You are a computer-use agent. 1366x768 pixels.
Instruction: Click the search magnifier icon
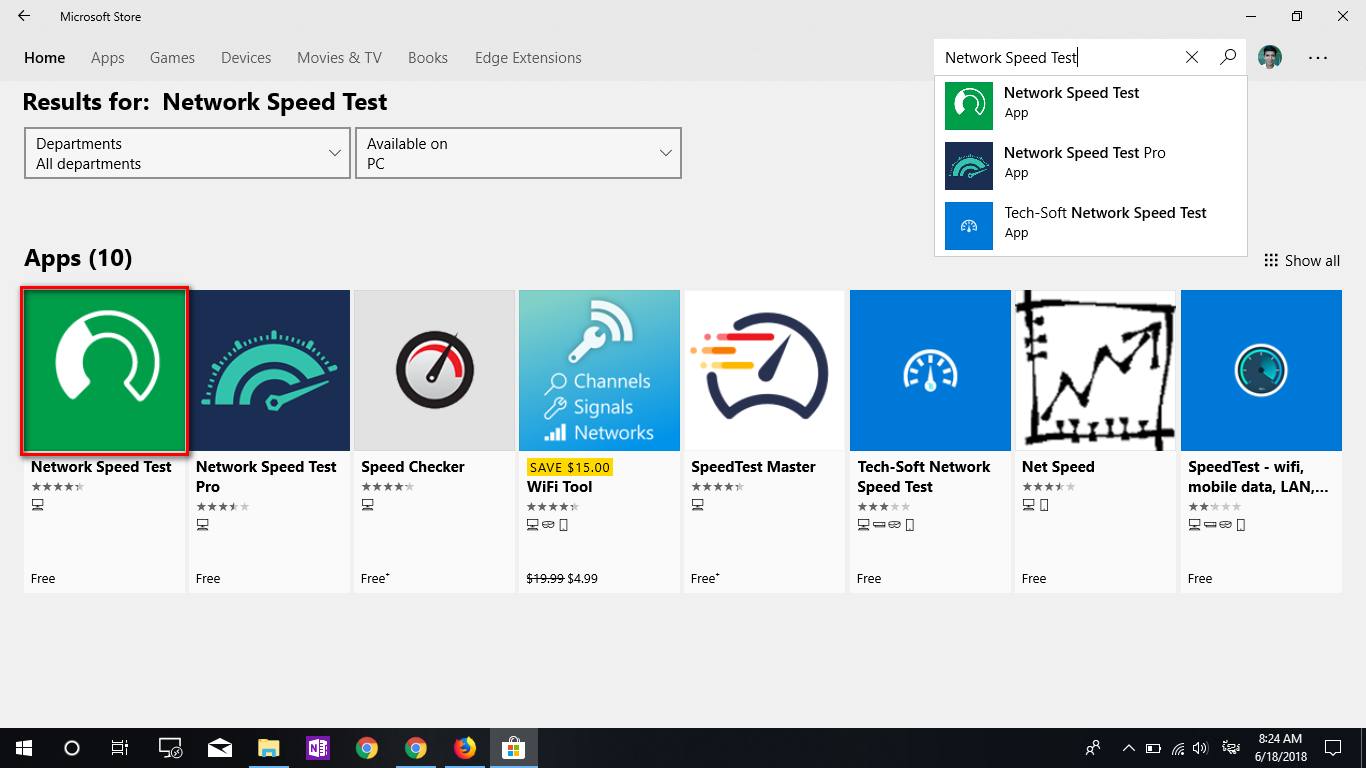point(1227,57)
